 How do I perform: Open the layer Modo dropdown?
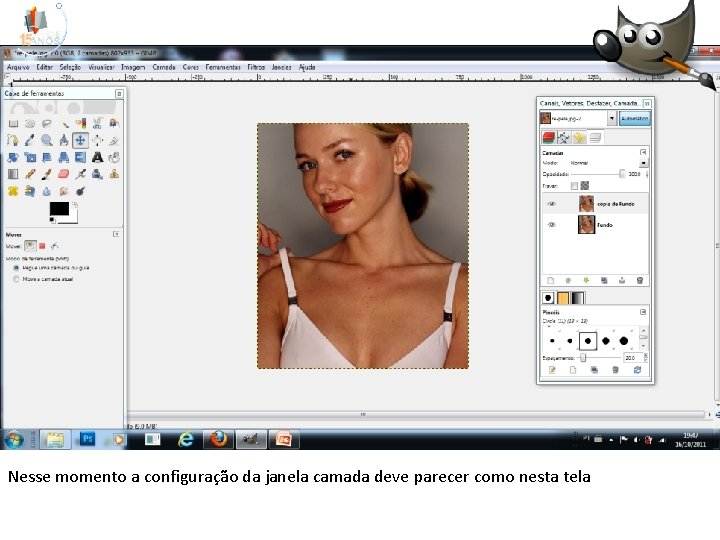click(x=643, y=163)
